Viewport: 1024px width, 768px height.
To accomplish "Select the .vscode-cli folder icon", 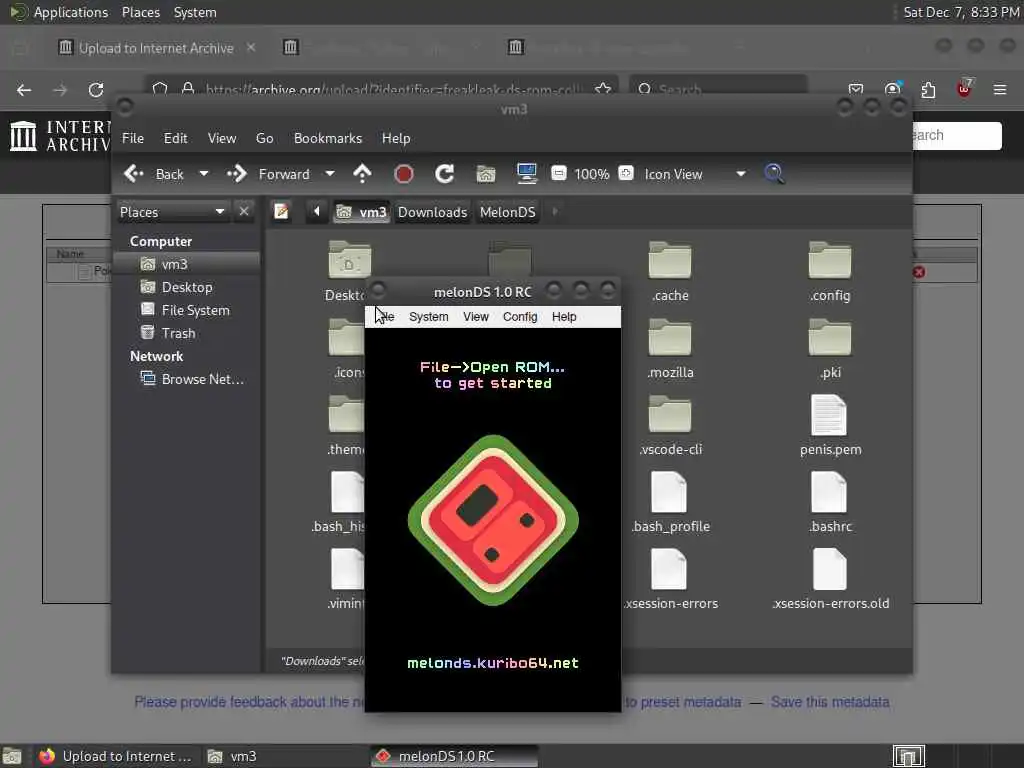I will [670, 415].
